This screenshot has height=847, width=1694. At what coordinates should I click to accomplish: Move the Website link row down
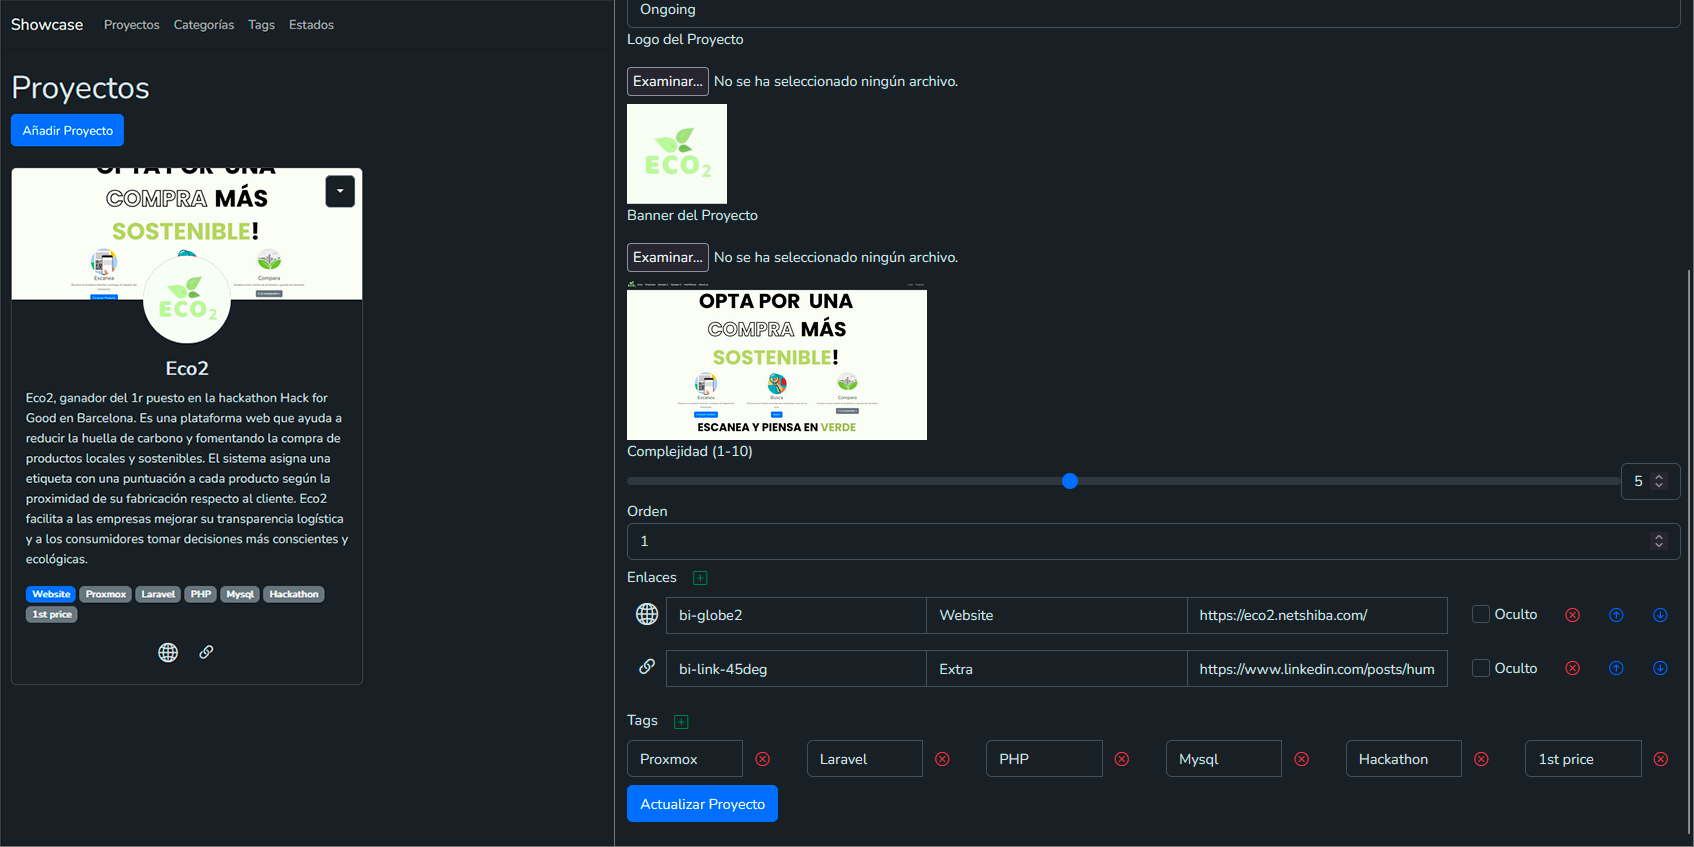[x=1660, y=615]
